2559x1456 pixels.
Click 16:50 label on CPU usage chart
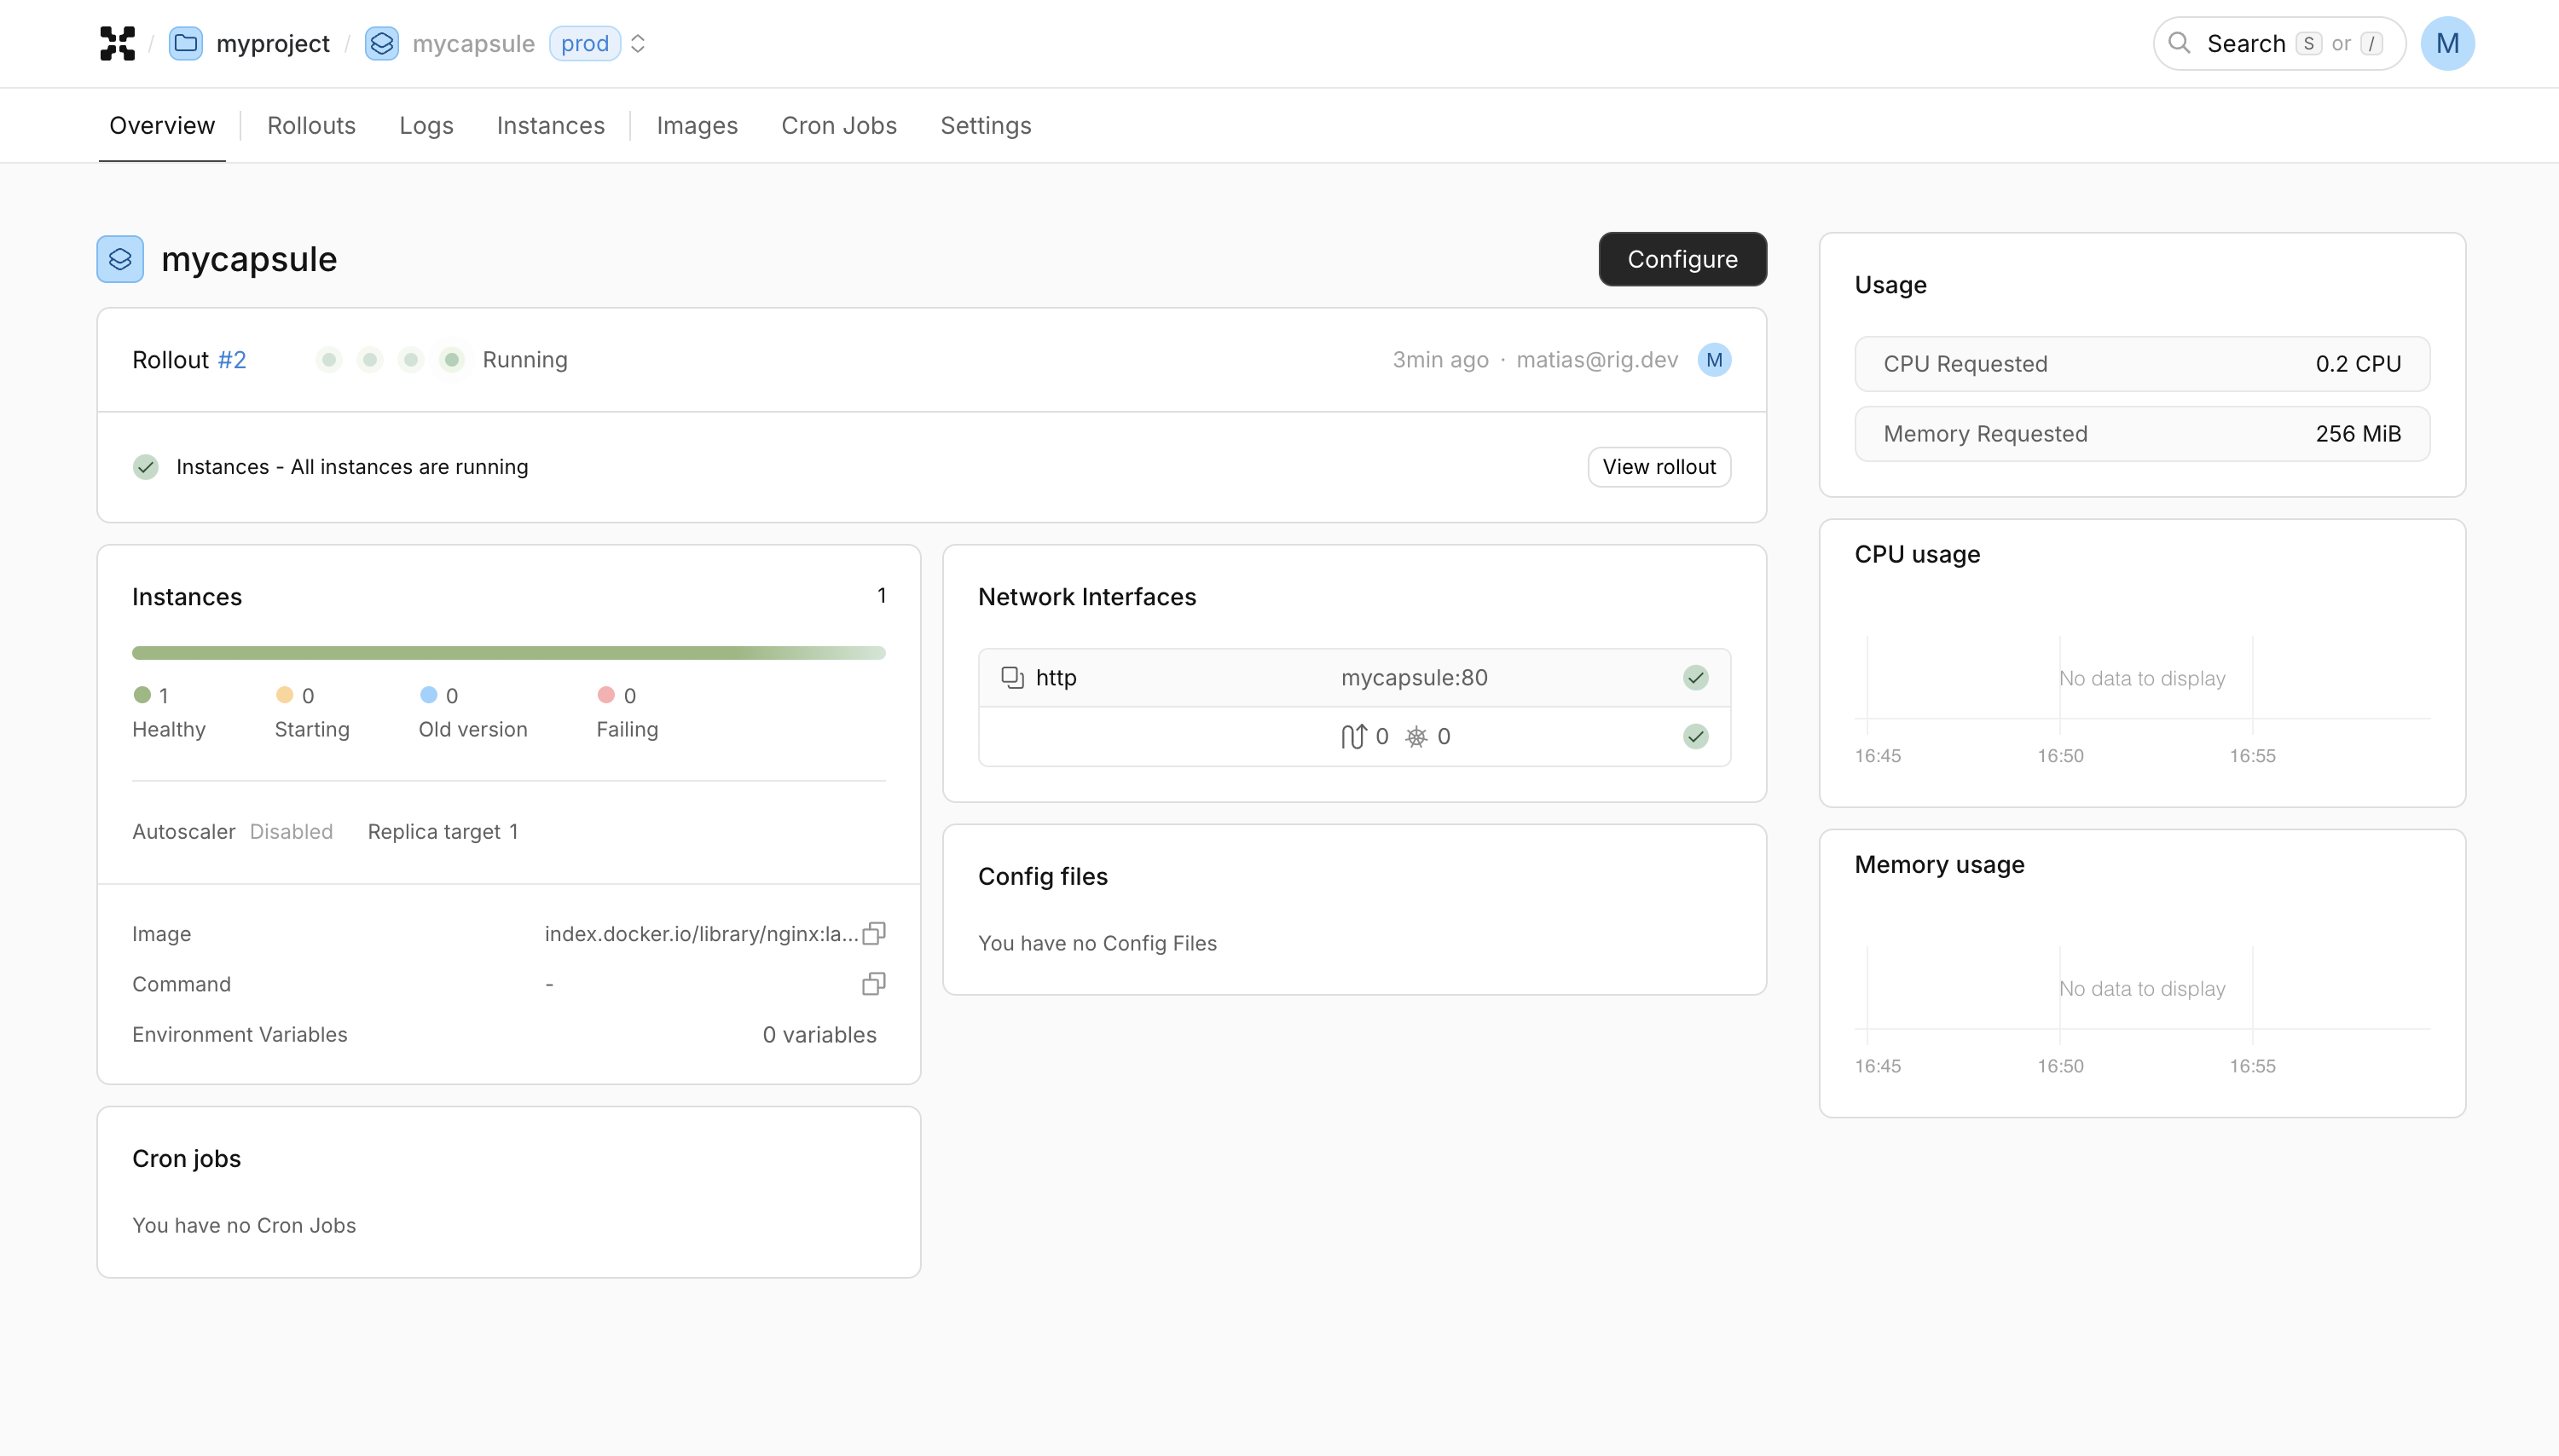2060,756
